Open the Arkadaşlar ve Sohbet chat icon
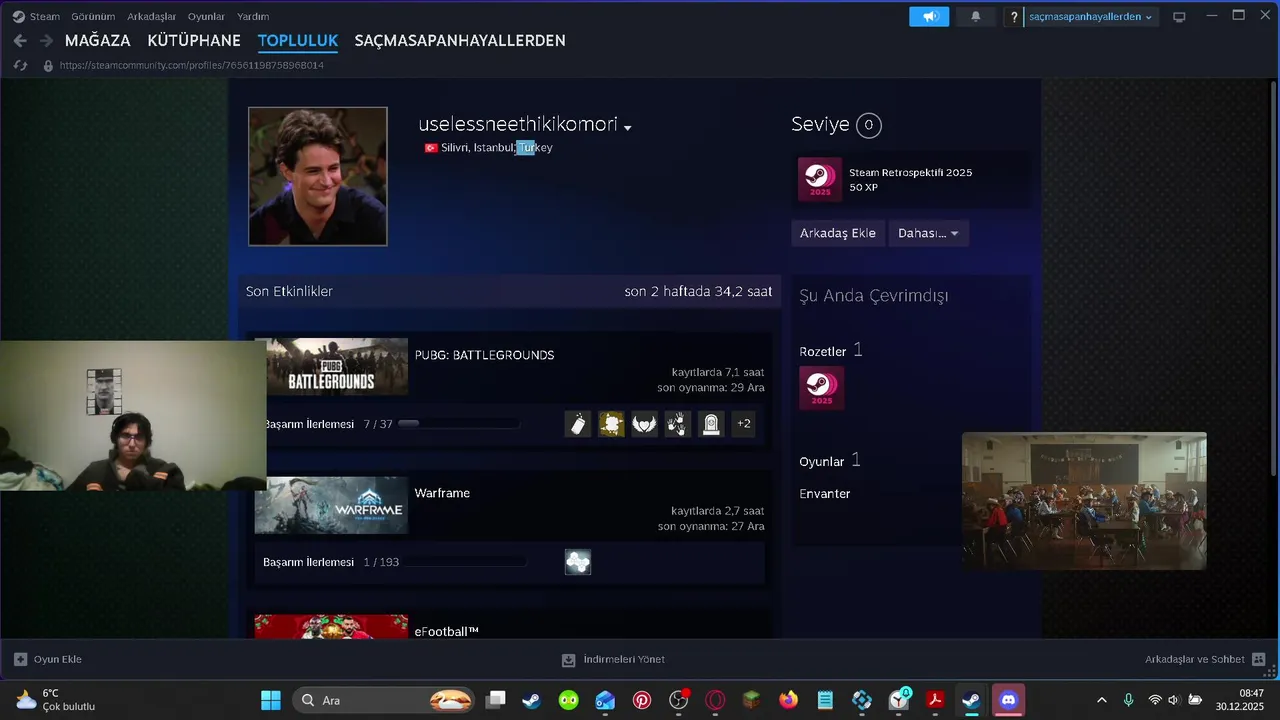 coord(1259,659)
